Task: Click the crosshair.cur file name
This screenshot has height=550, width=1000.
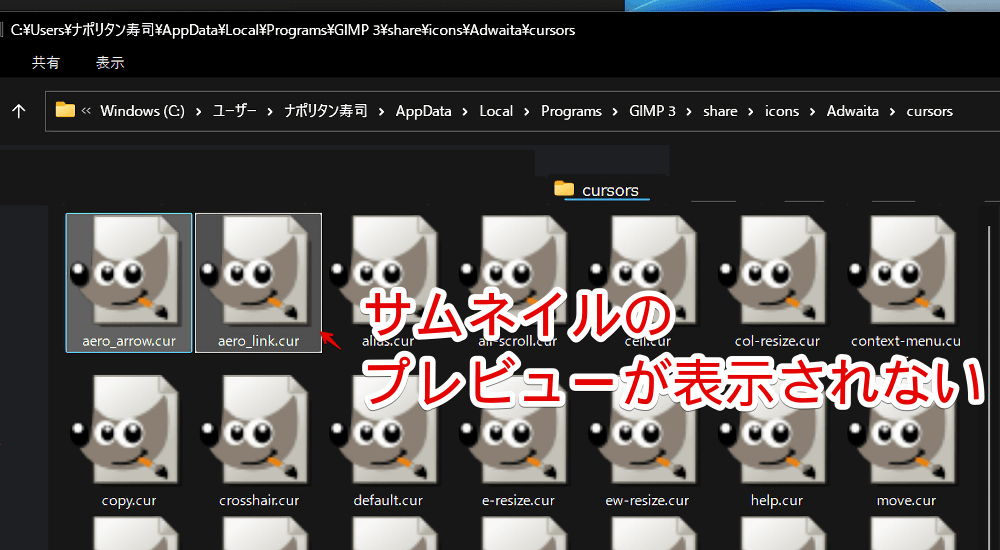Action: (x=259, y=501)
